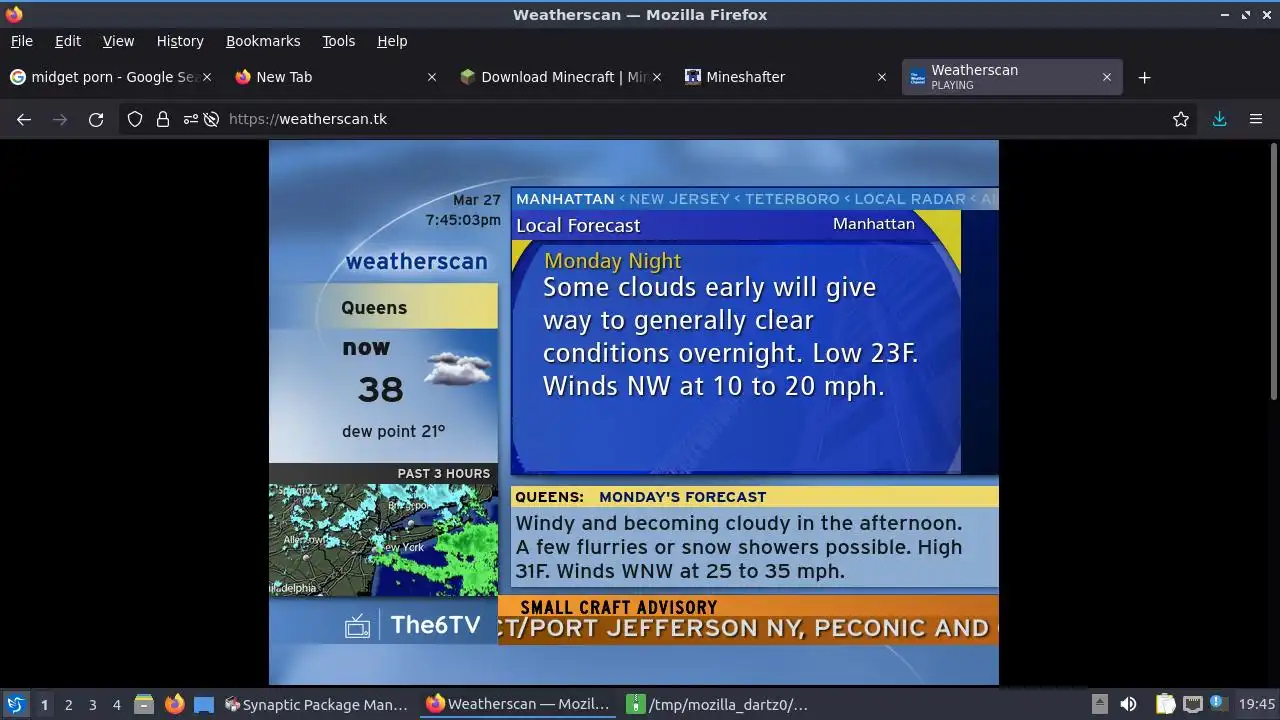
Task: Open the network connection tray icon
Action: [x=1192, y=704]
